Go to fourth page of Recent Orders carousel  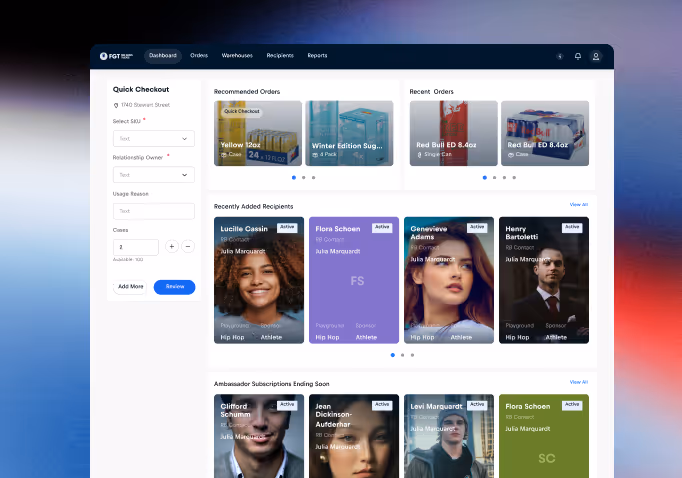click(x=514, y=177)
